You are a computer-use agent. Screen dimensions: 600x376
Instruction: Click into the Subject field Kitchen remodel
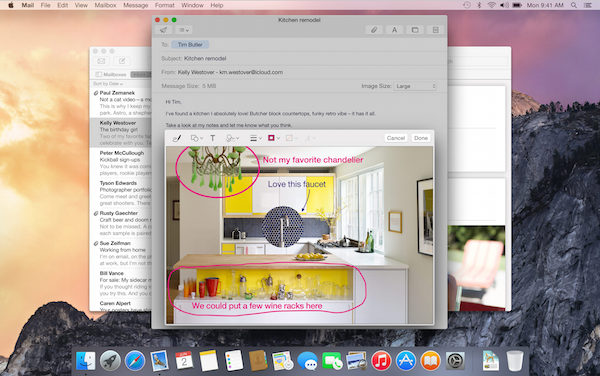coord(299,59)
